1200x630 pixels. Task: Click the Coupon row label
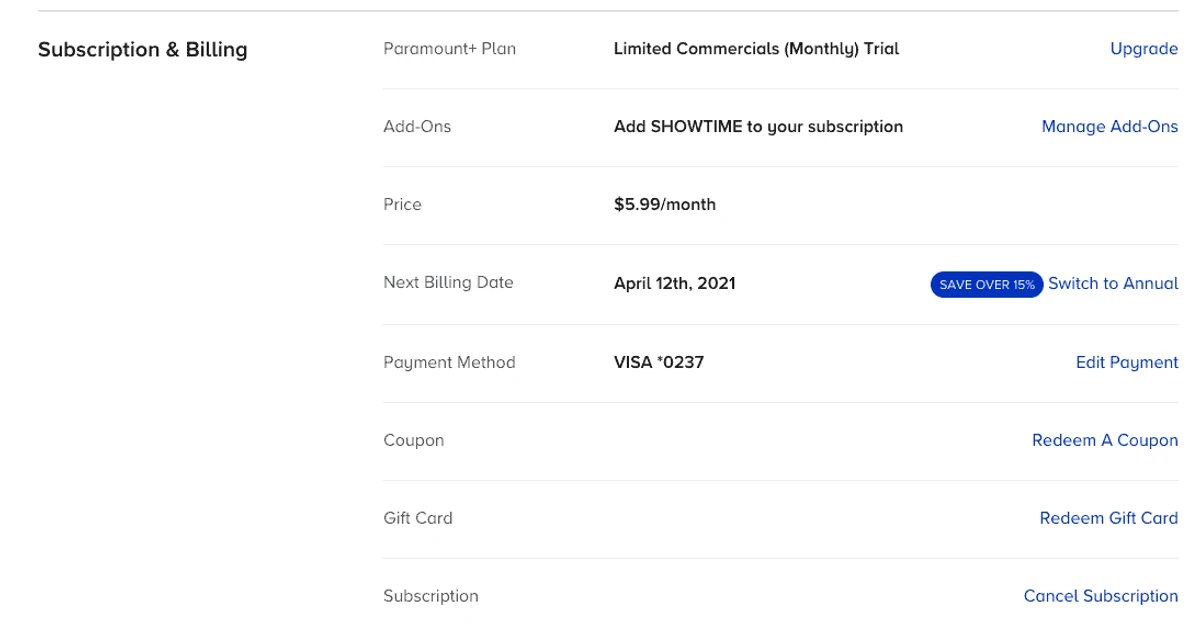[x=413, y=439]
